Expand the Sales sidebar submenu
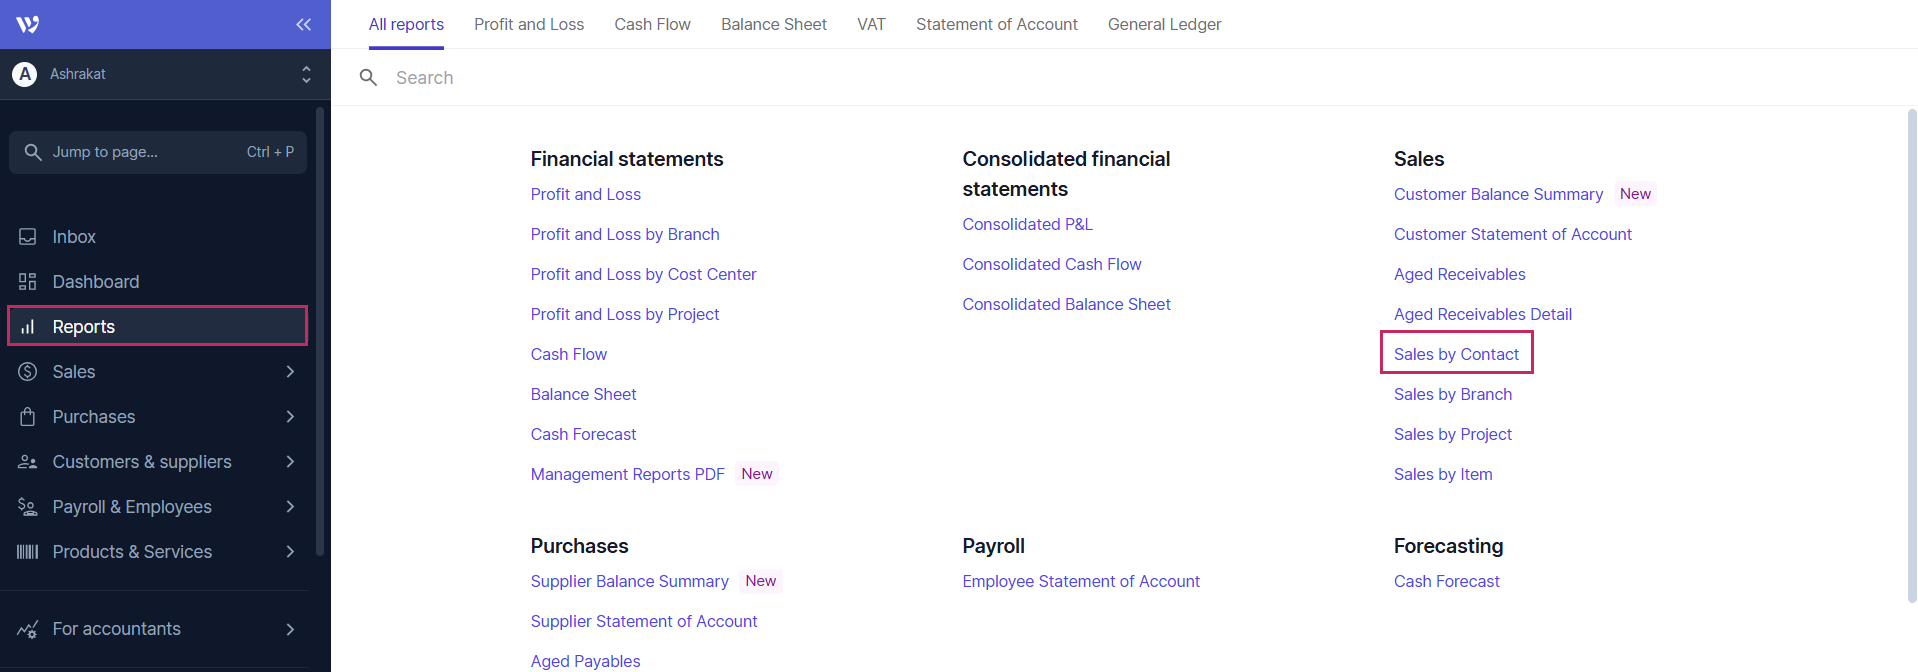Screen dimensions: 1918x672 290,372
